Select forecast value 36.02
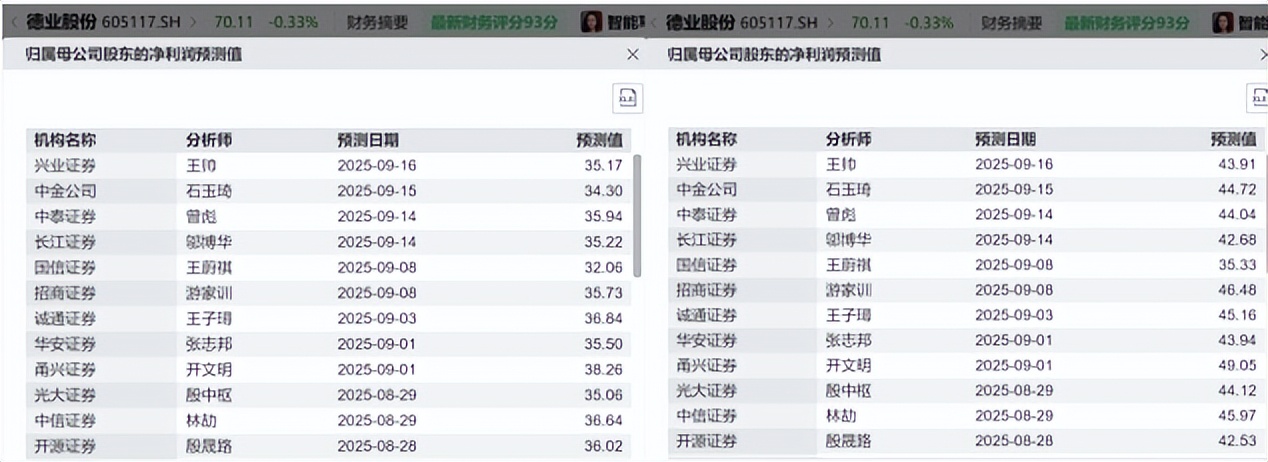The height and width of the screenshot is (462, 1268). [x=603, y=446]
